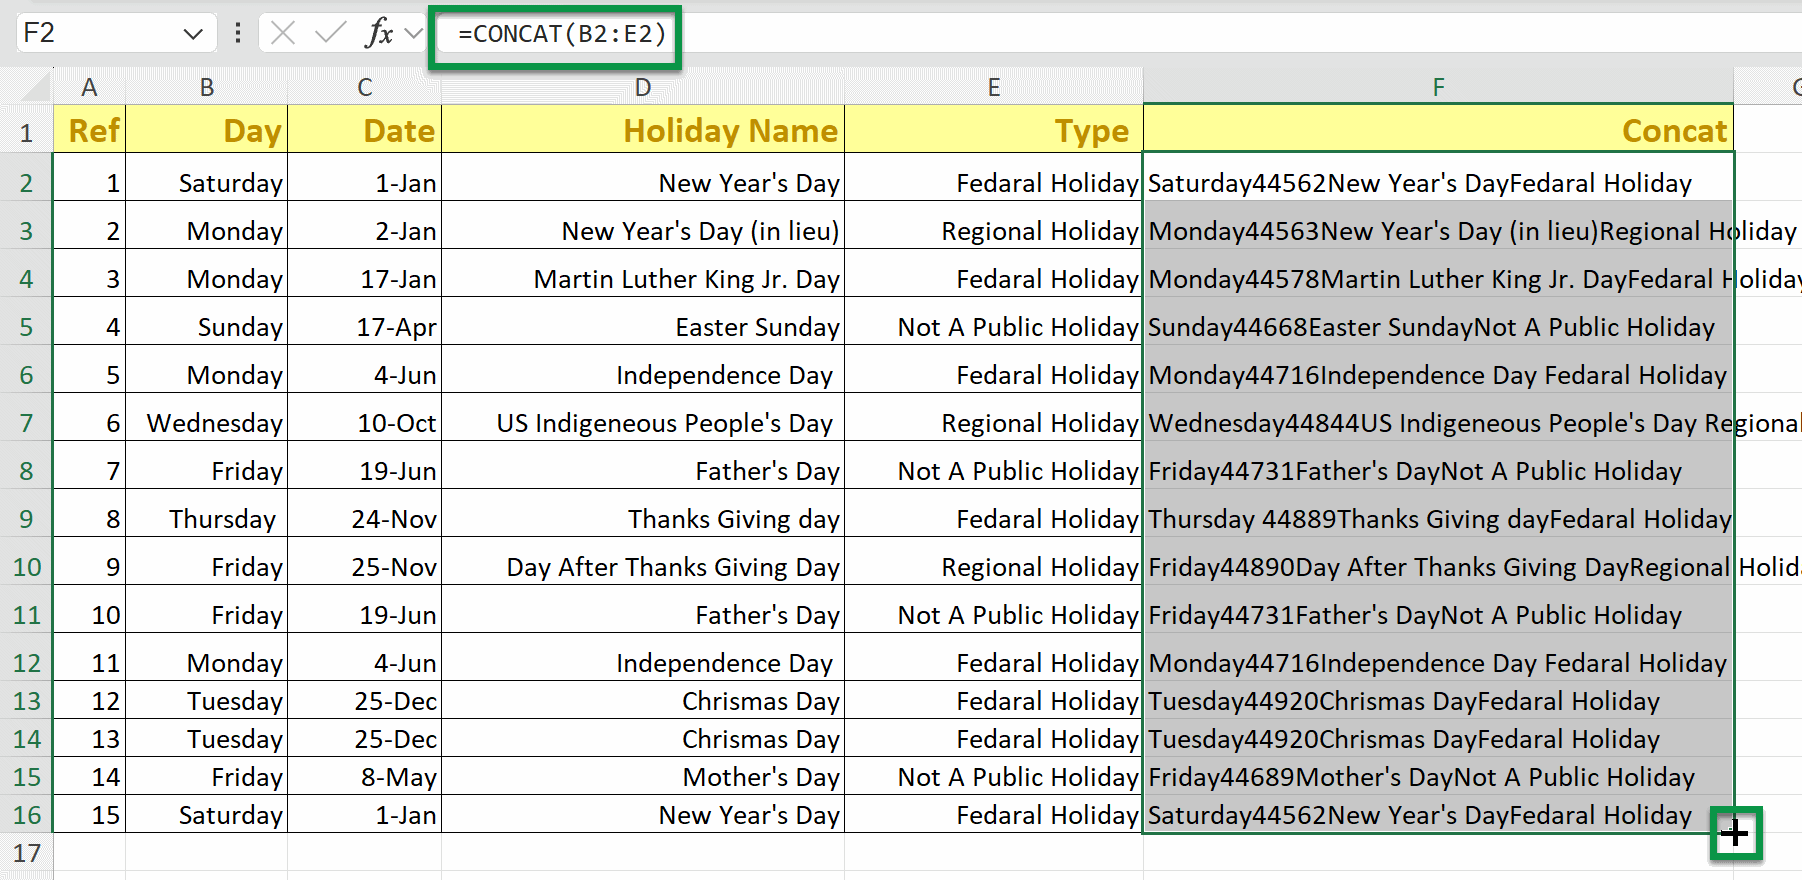The height and width of the screenshot is (880, 1802).
Task: Open the Name Box dropdown arrow
Action: tap(193, 34)
